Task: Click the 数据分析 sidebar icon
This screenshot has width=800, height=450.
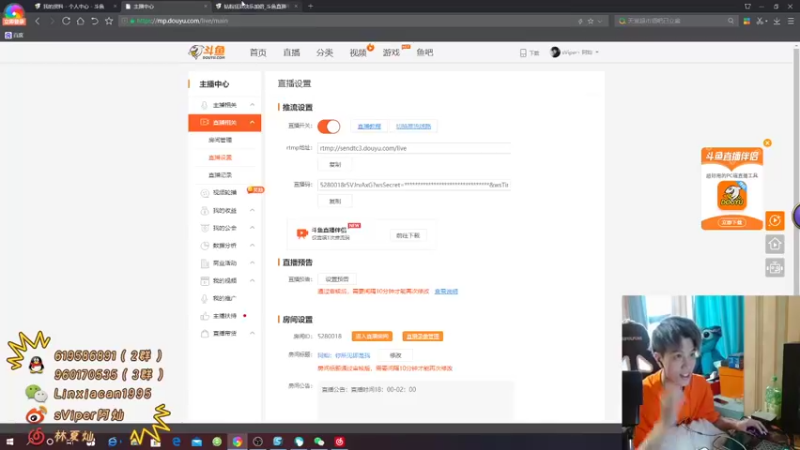Action: point(205,245)
